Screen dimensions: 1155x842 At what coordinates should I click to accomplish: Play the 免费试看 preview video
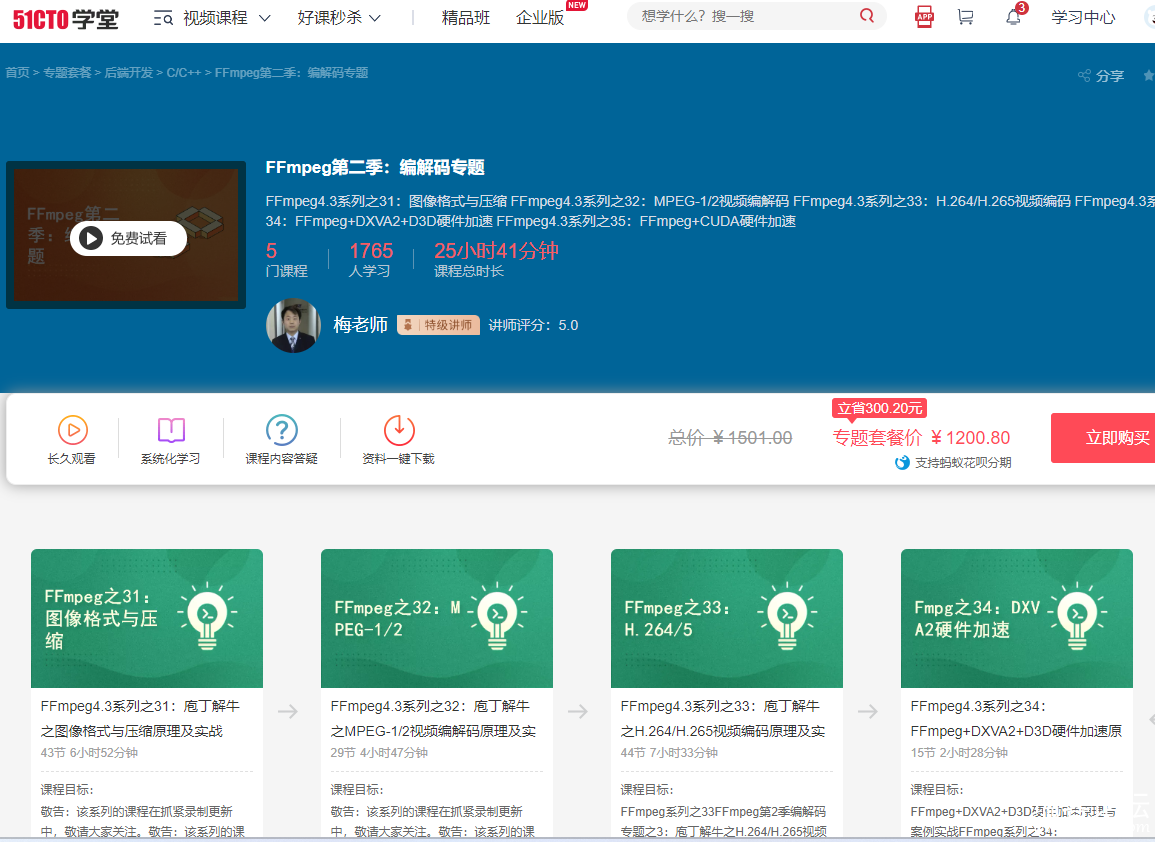pyautogui.click(x=128, y=238)
